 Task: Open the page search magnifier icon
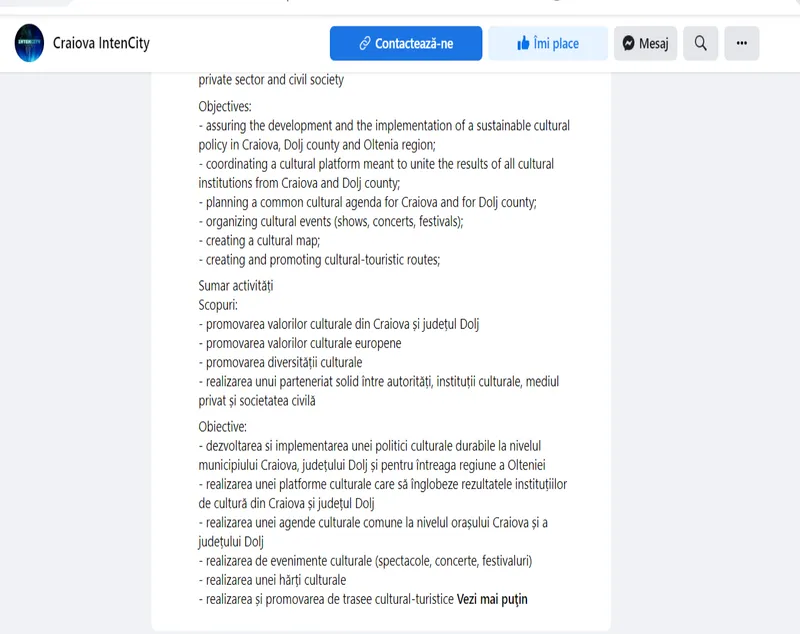[x=701, y=43]
